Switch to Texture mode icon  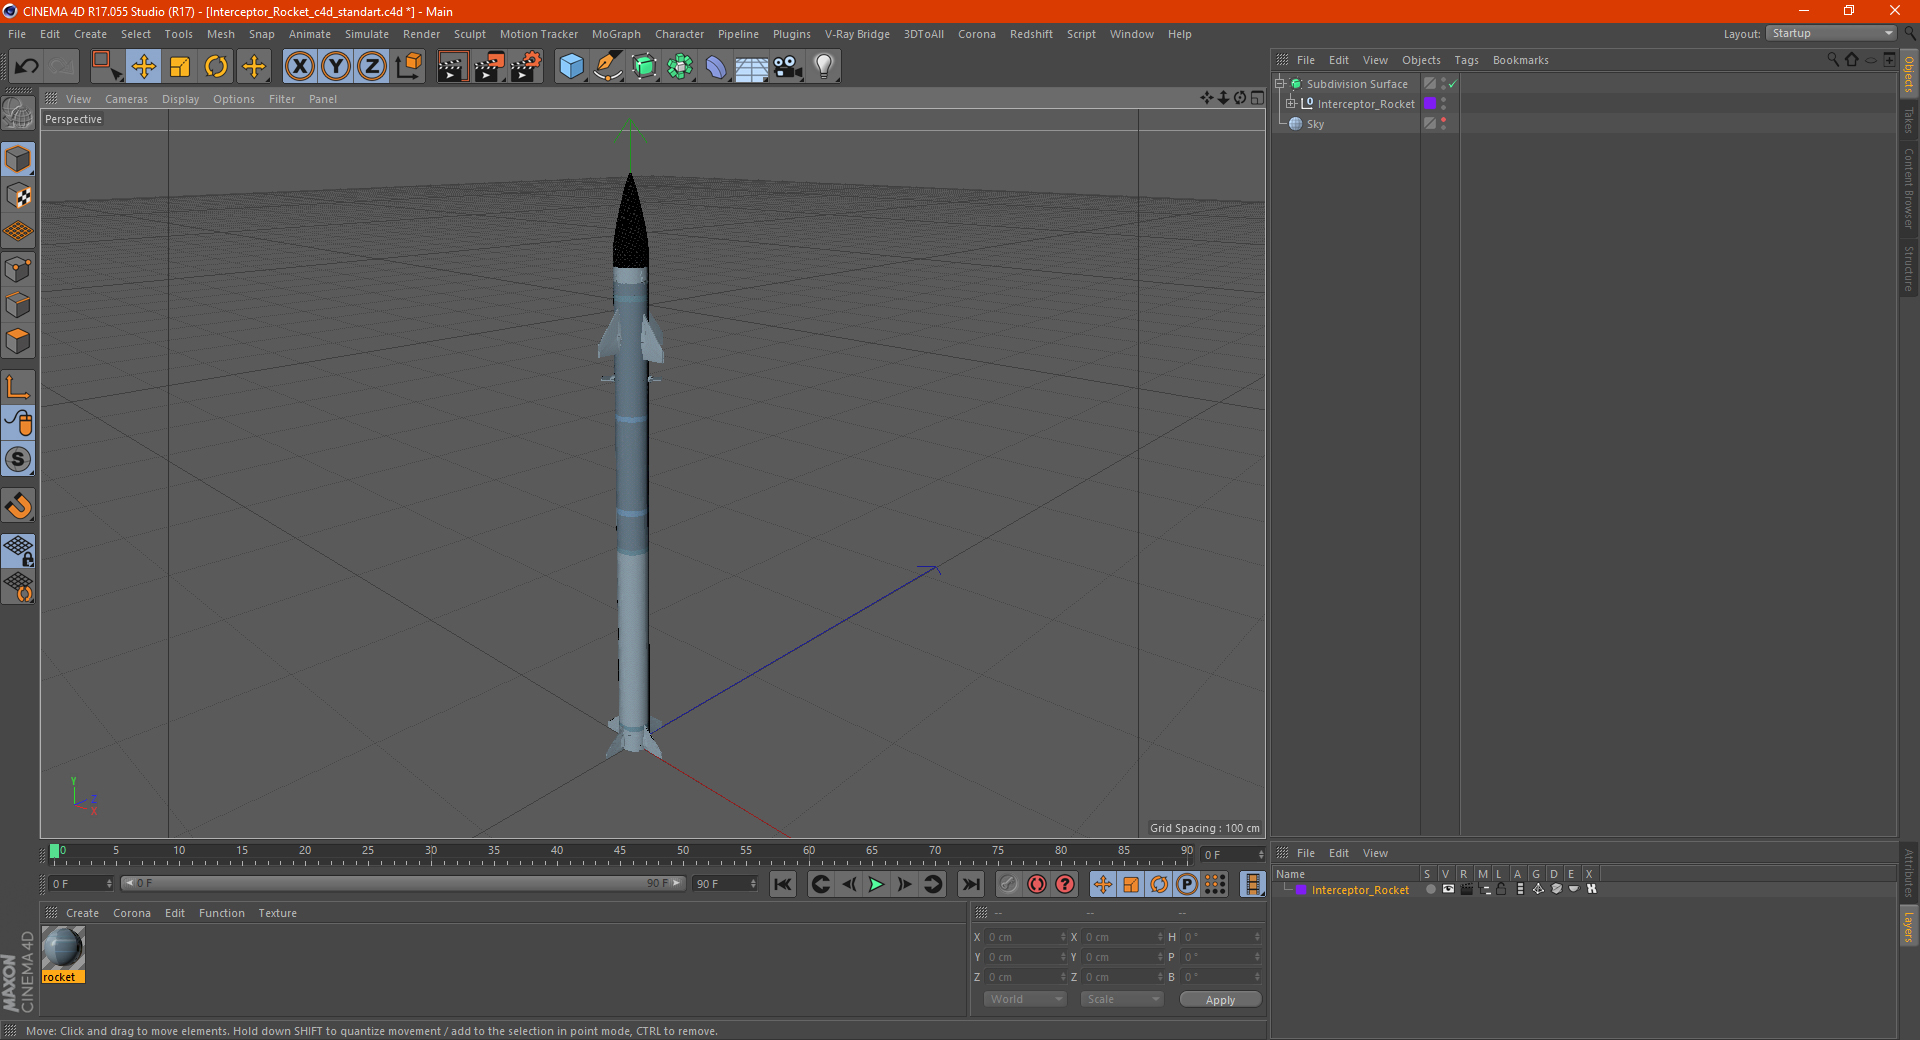click(19, 196)
